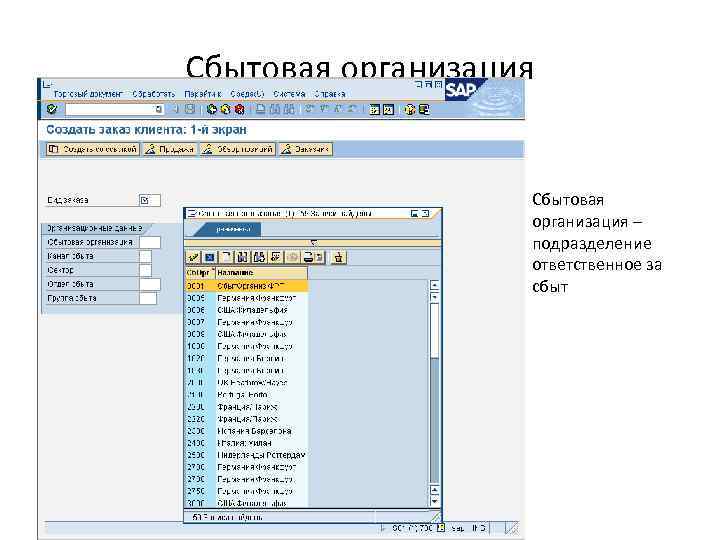This screenshot has height=540, width=720.
Task: Click the Last Page navigation icon
Action: click(x=352, y=109)
